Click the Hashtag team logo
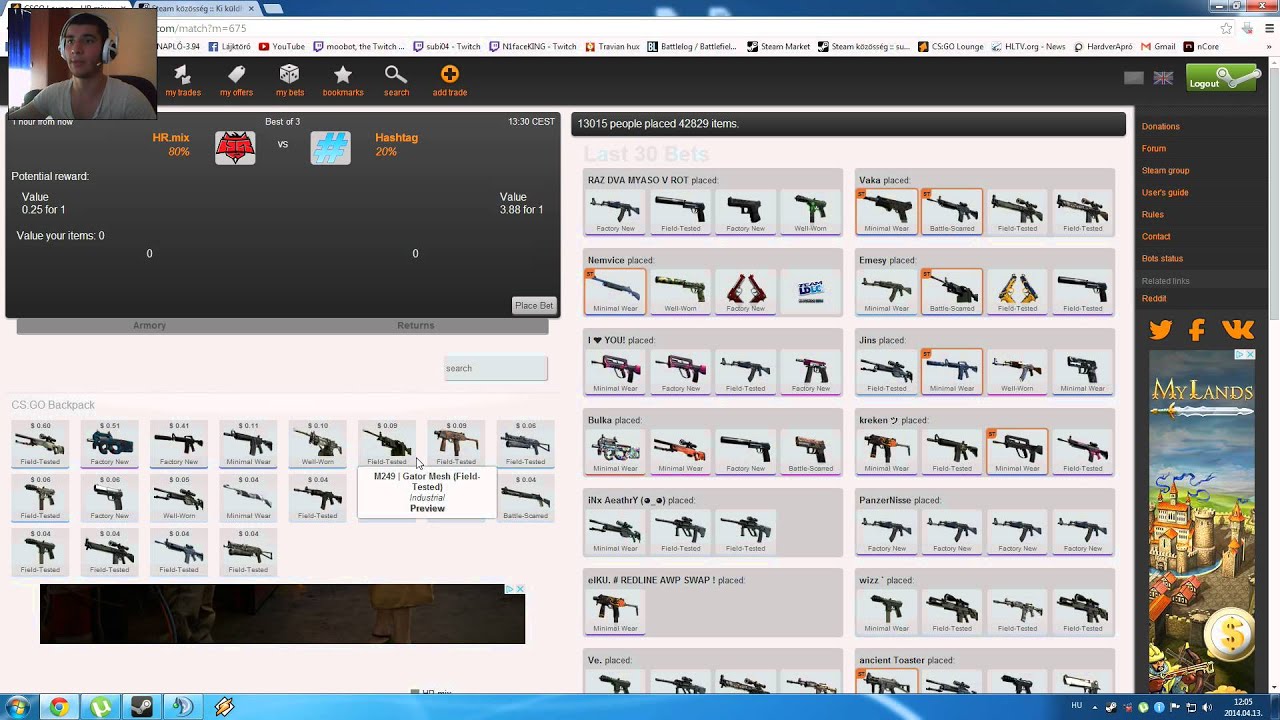Image resolution: width=1280 pixels, height=720 pixels. point(331,147)
